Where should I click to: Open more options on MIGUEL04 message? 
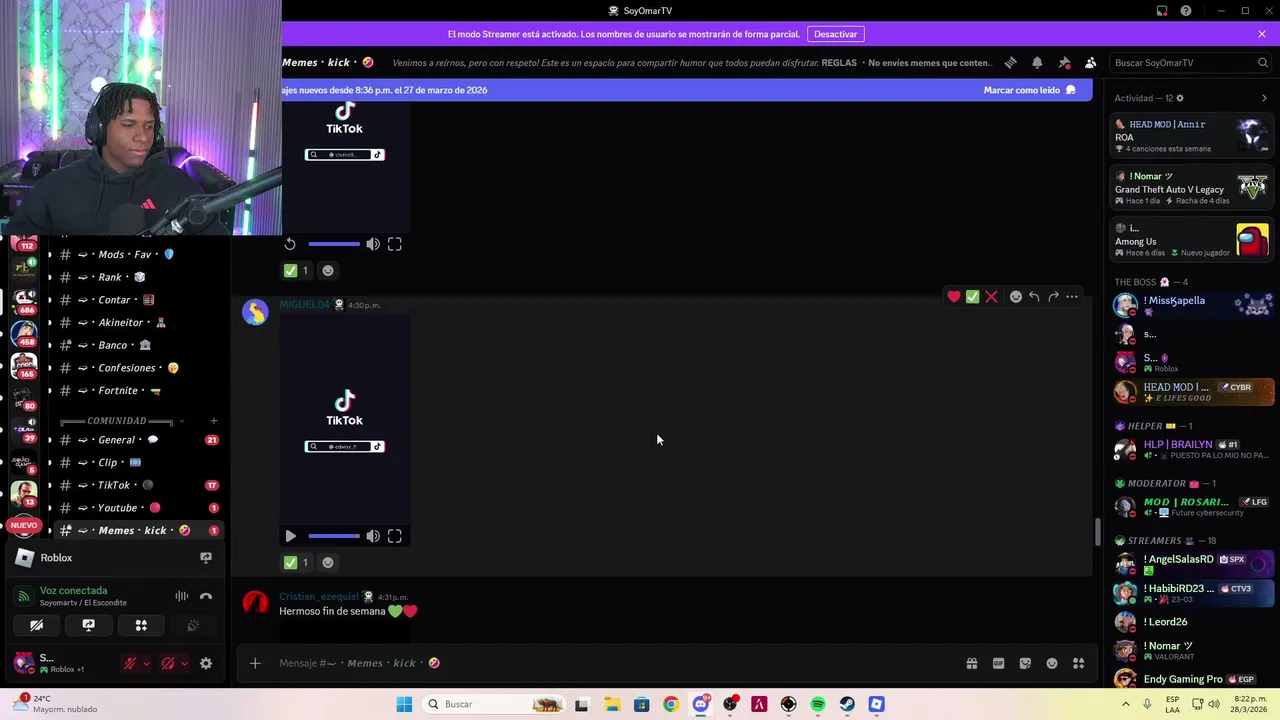click(x=1072, y=296)
